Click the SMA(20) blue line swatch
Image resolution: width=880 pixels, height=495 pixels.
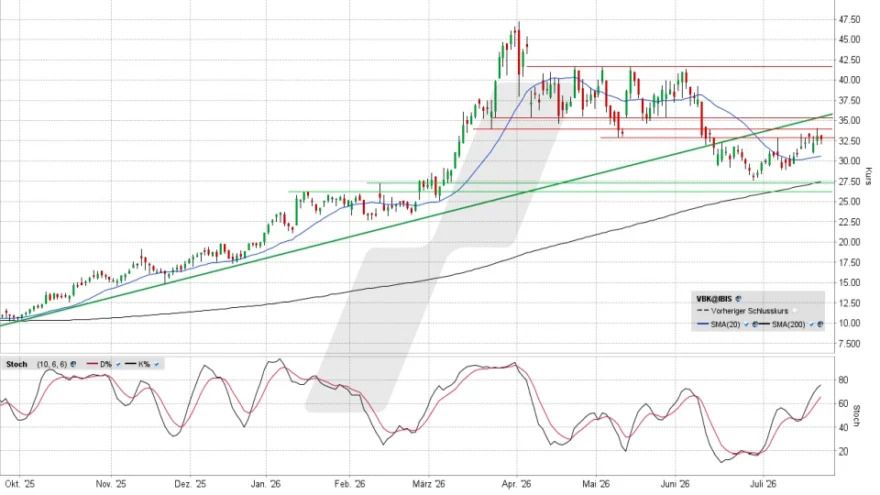(703, 324)
